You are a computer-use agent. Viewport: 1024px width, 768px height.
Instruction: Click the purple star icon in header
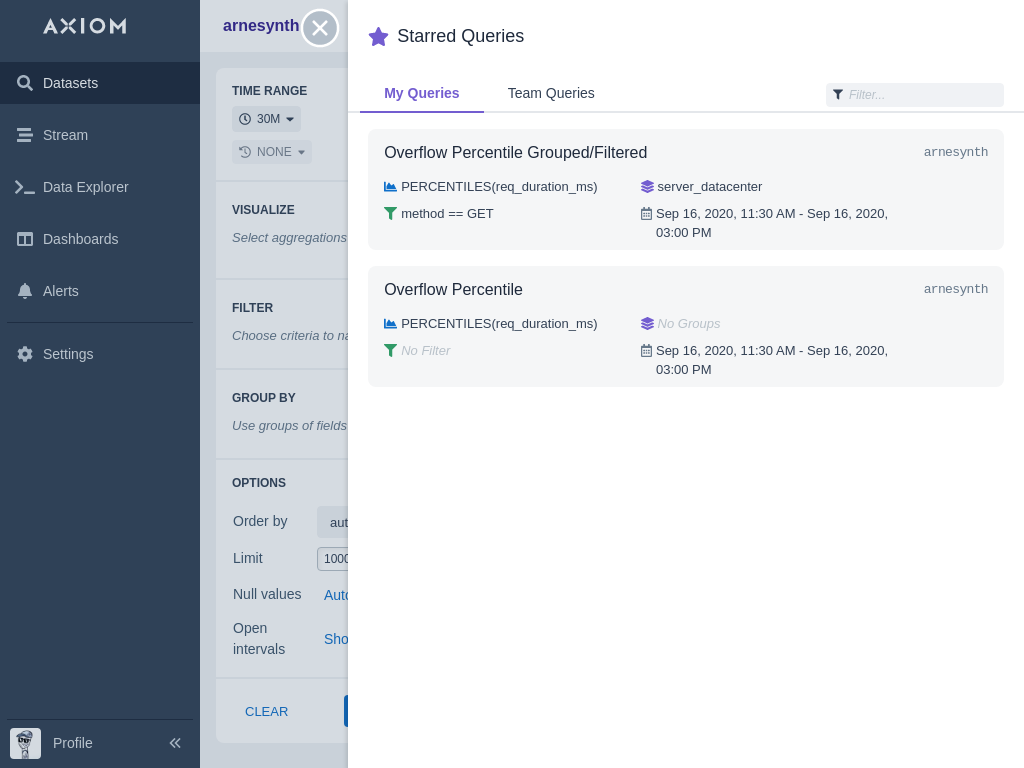[x=378, y=37]
